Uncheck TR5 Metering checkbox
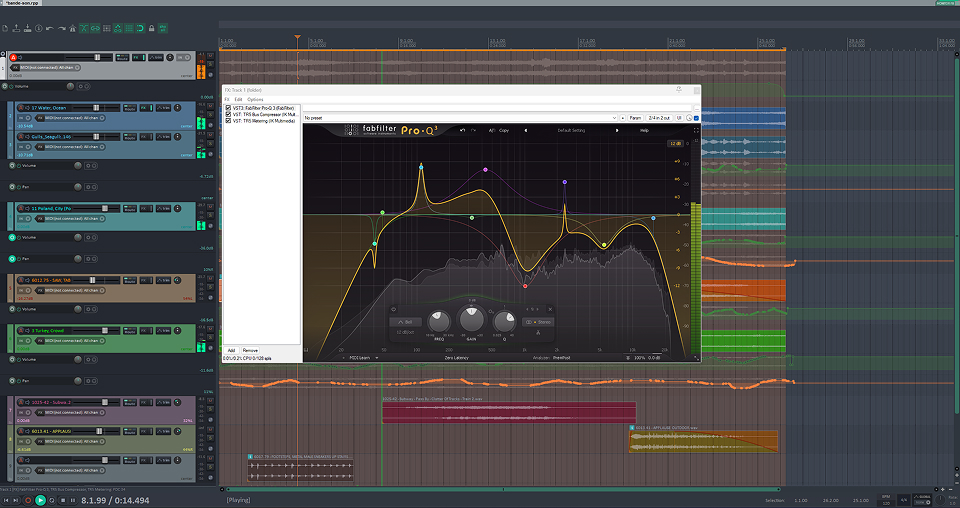Image resolution: width=960 pixels, height=508 pixels. [228, 121]
